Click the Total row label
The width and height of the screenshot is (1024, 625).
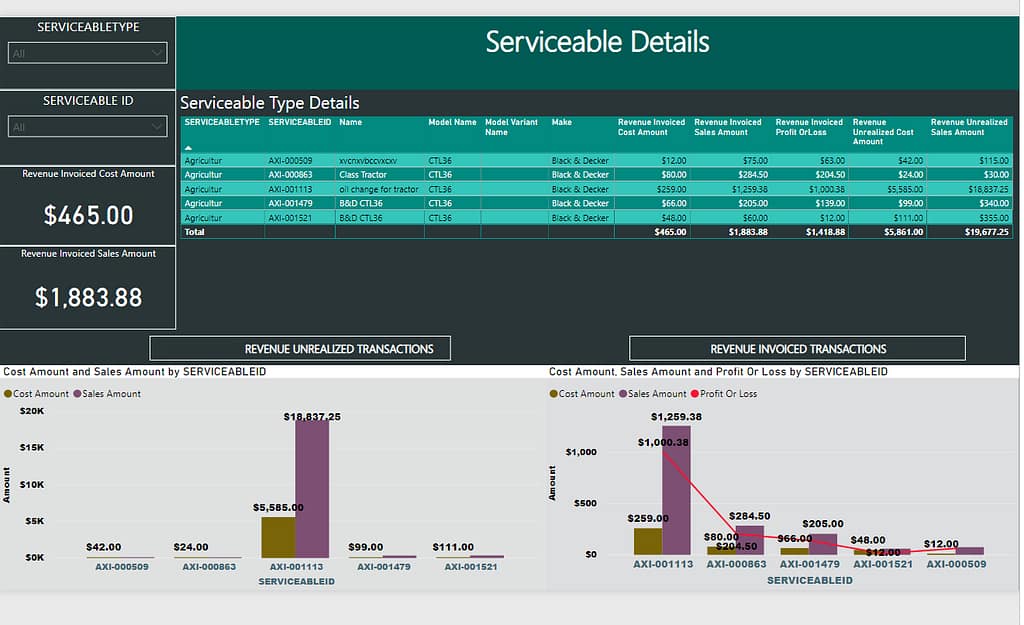pos(194,232)
